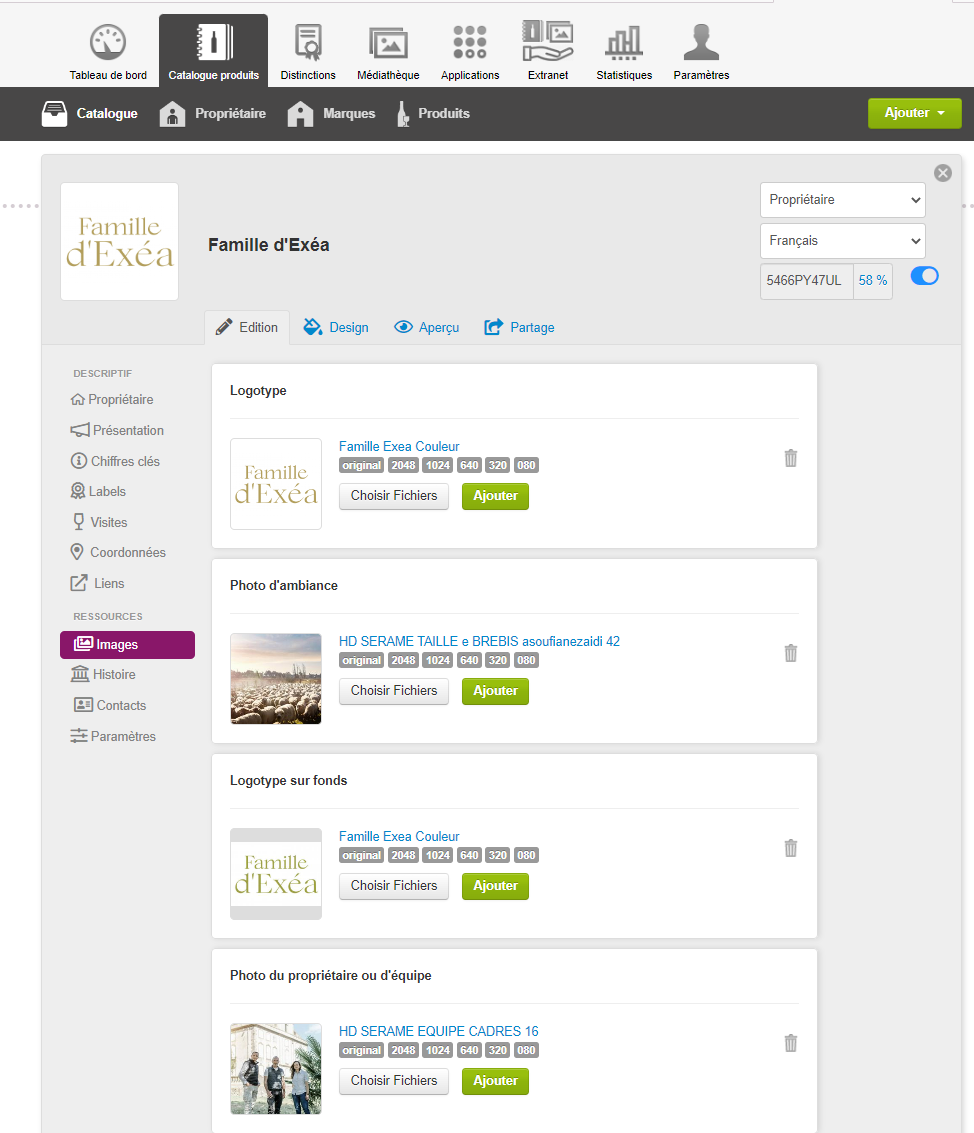This screenshot has height=1133, width=974.
Task: Open Présentation in the sidebar
Action: 117,430
